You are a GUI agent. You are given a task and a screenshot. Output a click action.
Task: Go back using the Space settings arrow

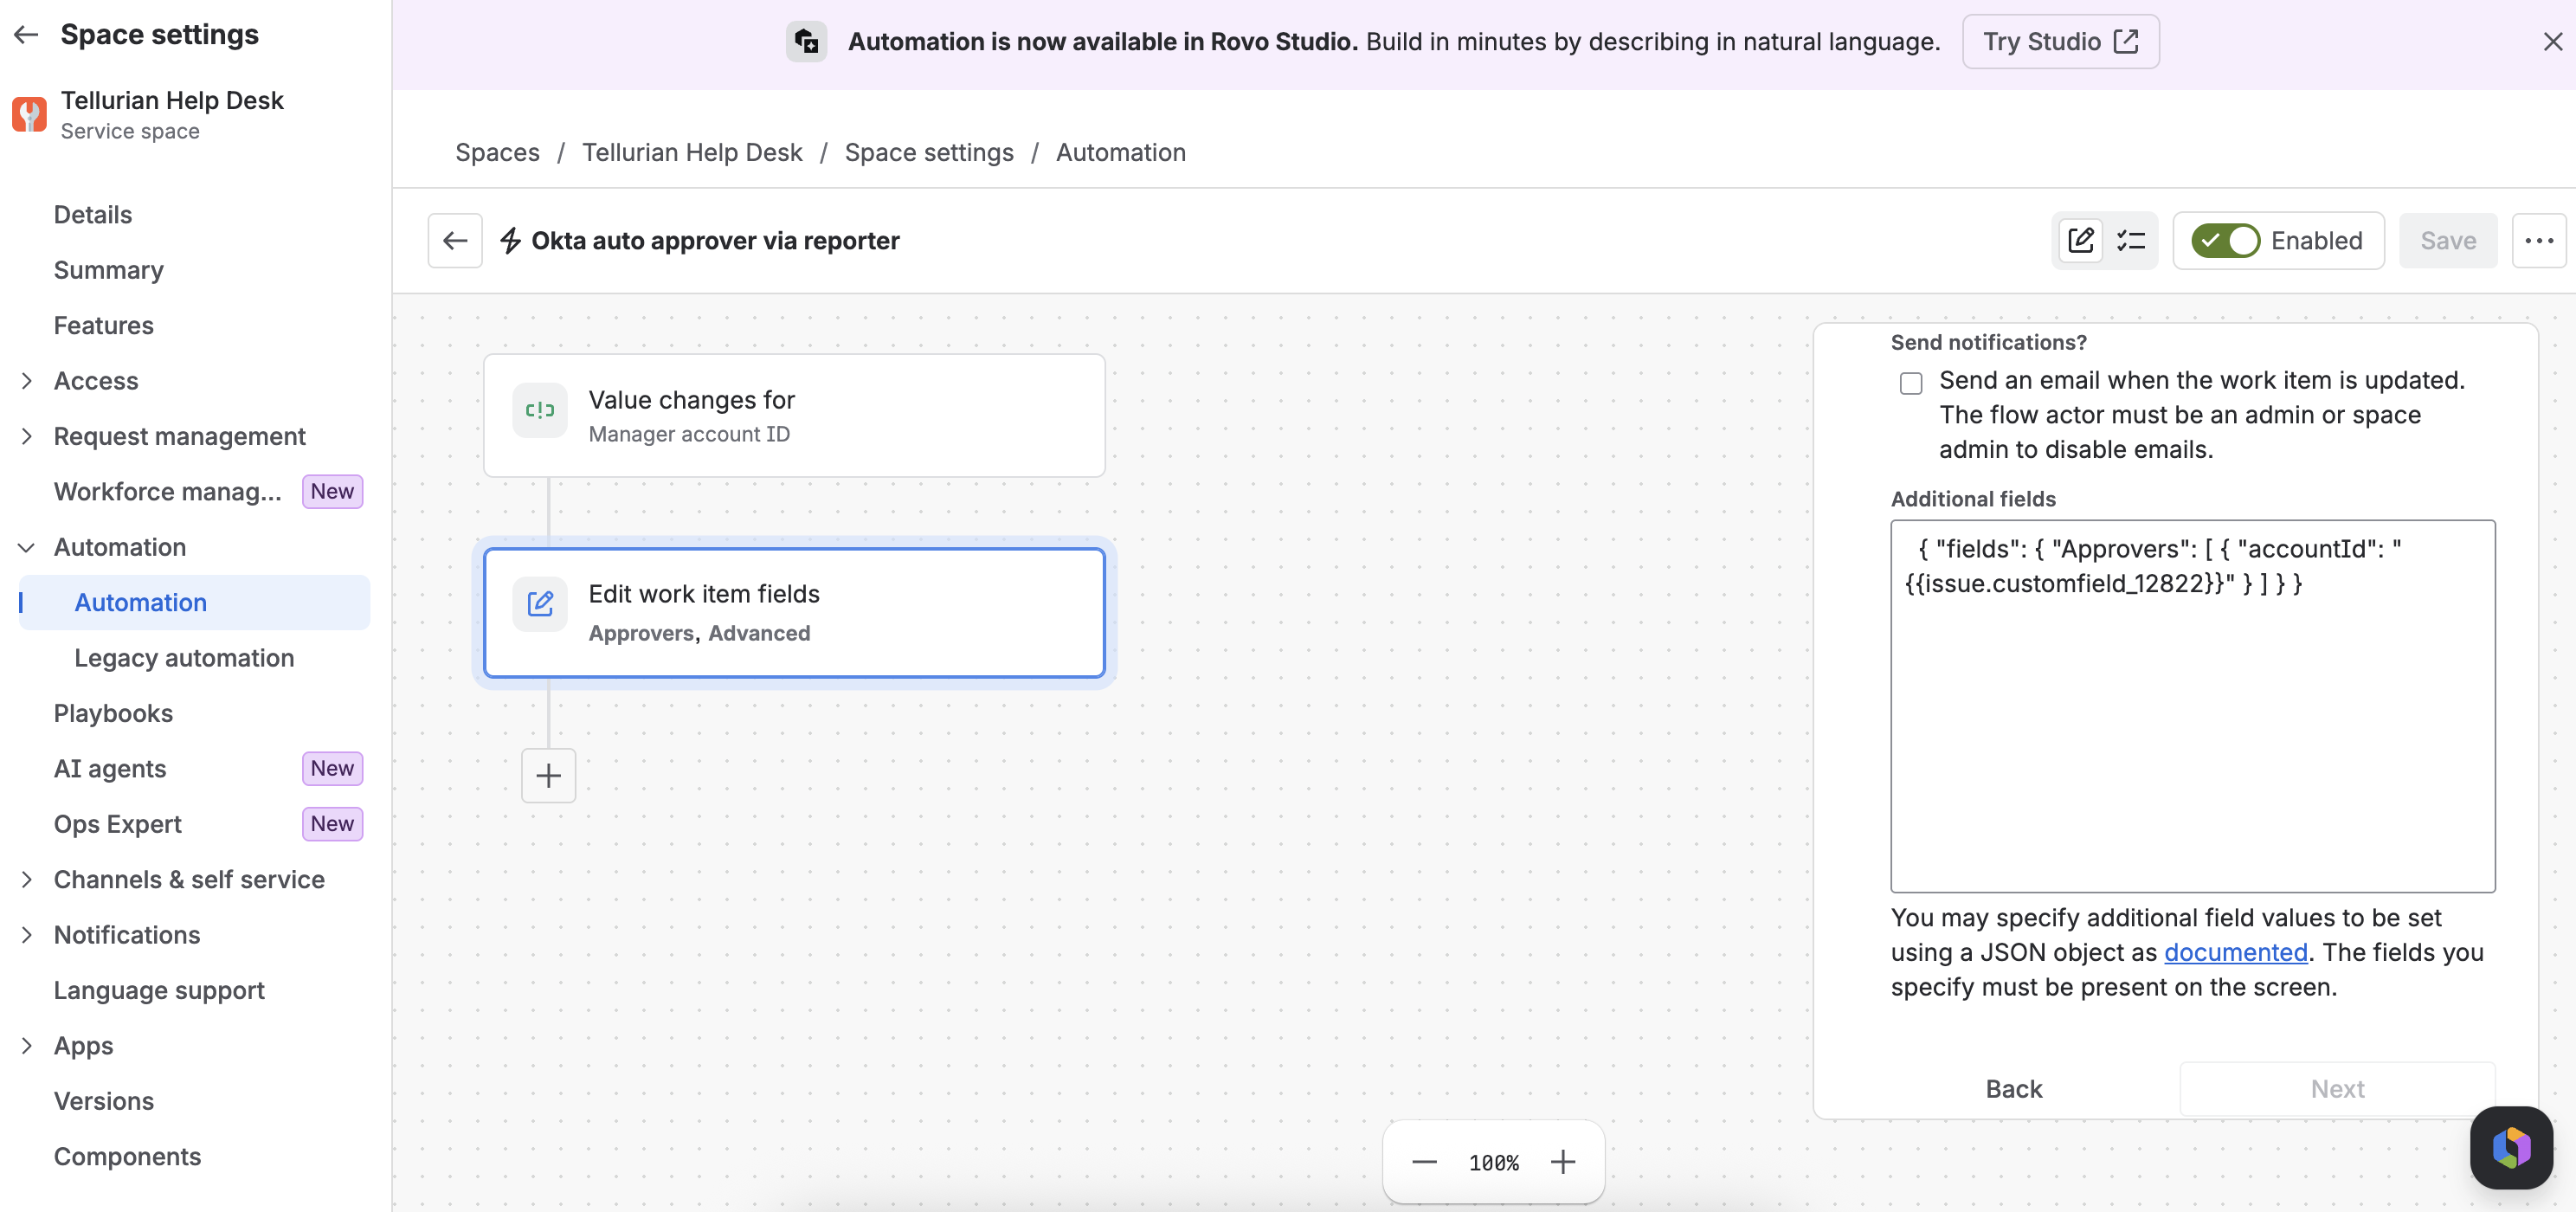click(26, 35)
